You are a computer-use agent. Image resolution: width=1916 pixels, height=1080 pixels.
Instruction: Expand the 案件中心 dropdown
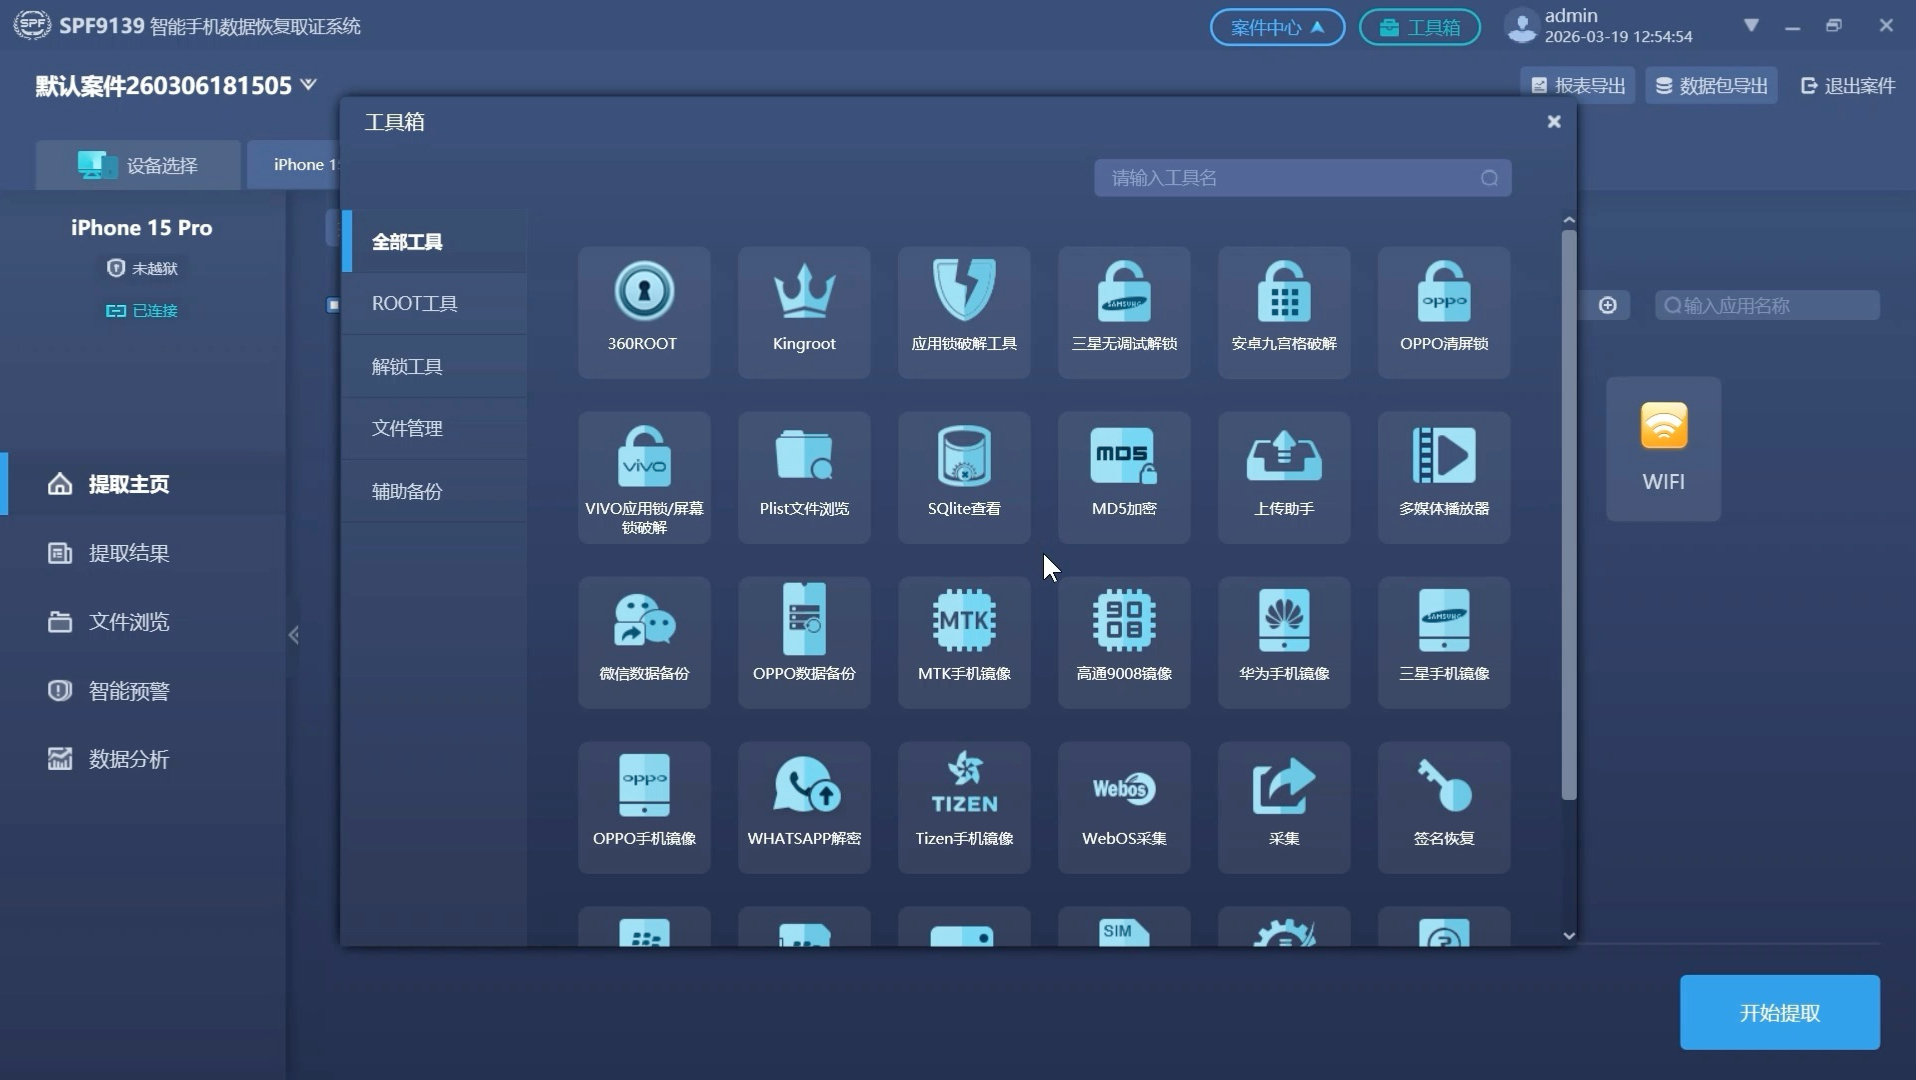click(x=1277, y=27)
